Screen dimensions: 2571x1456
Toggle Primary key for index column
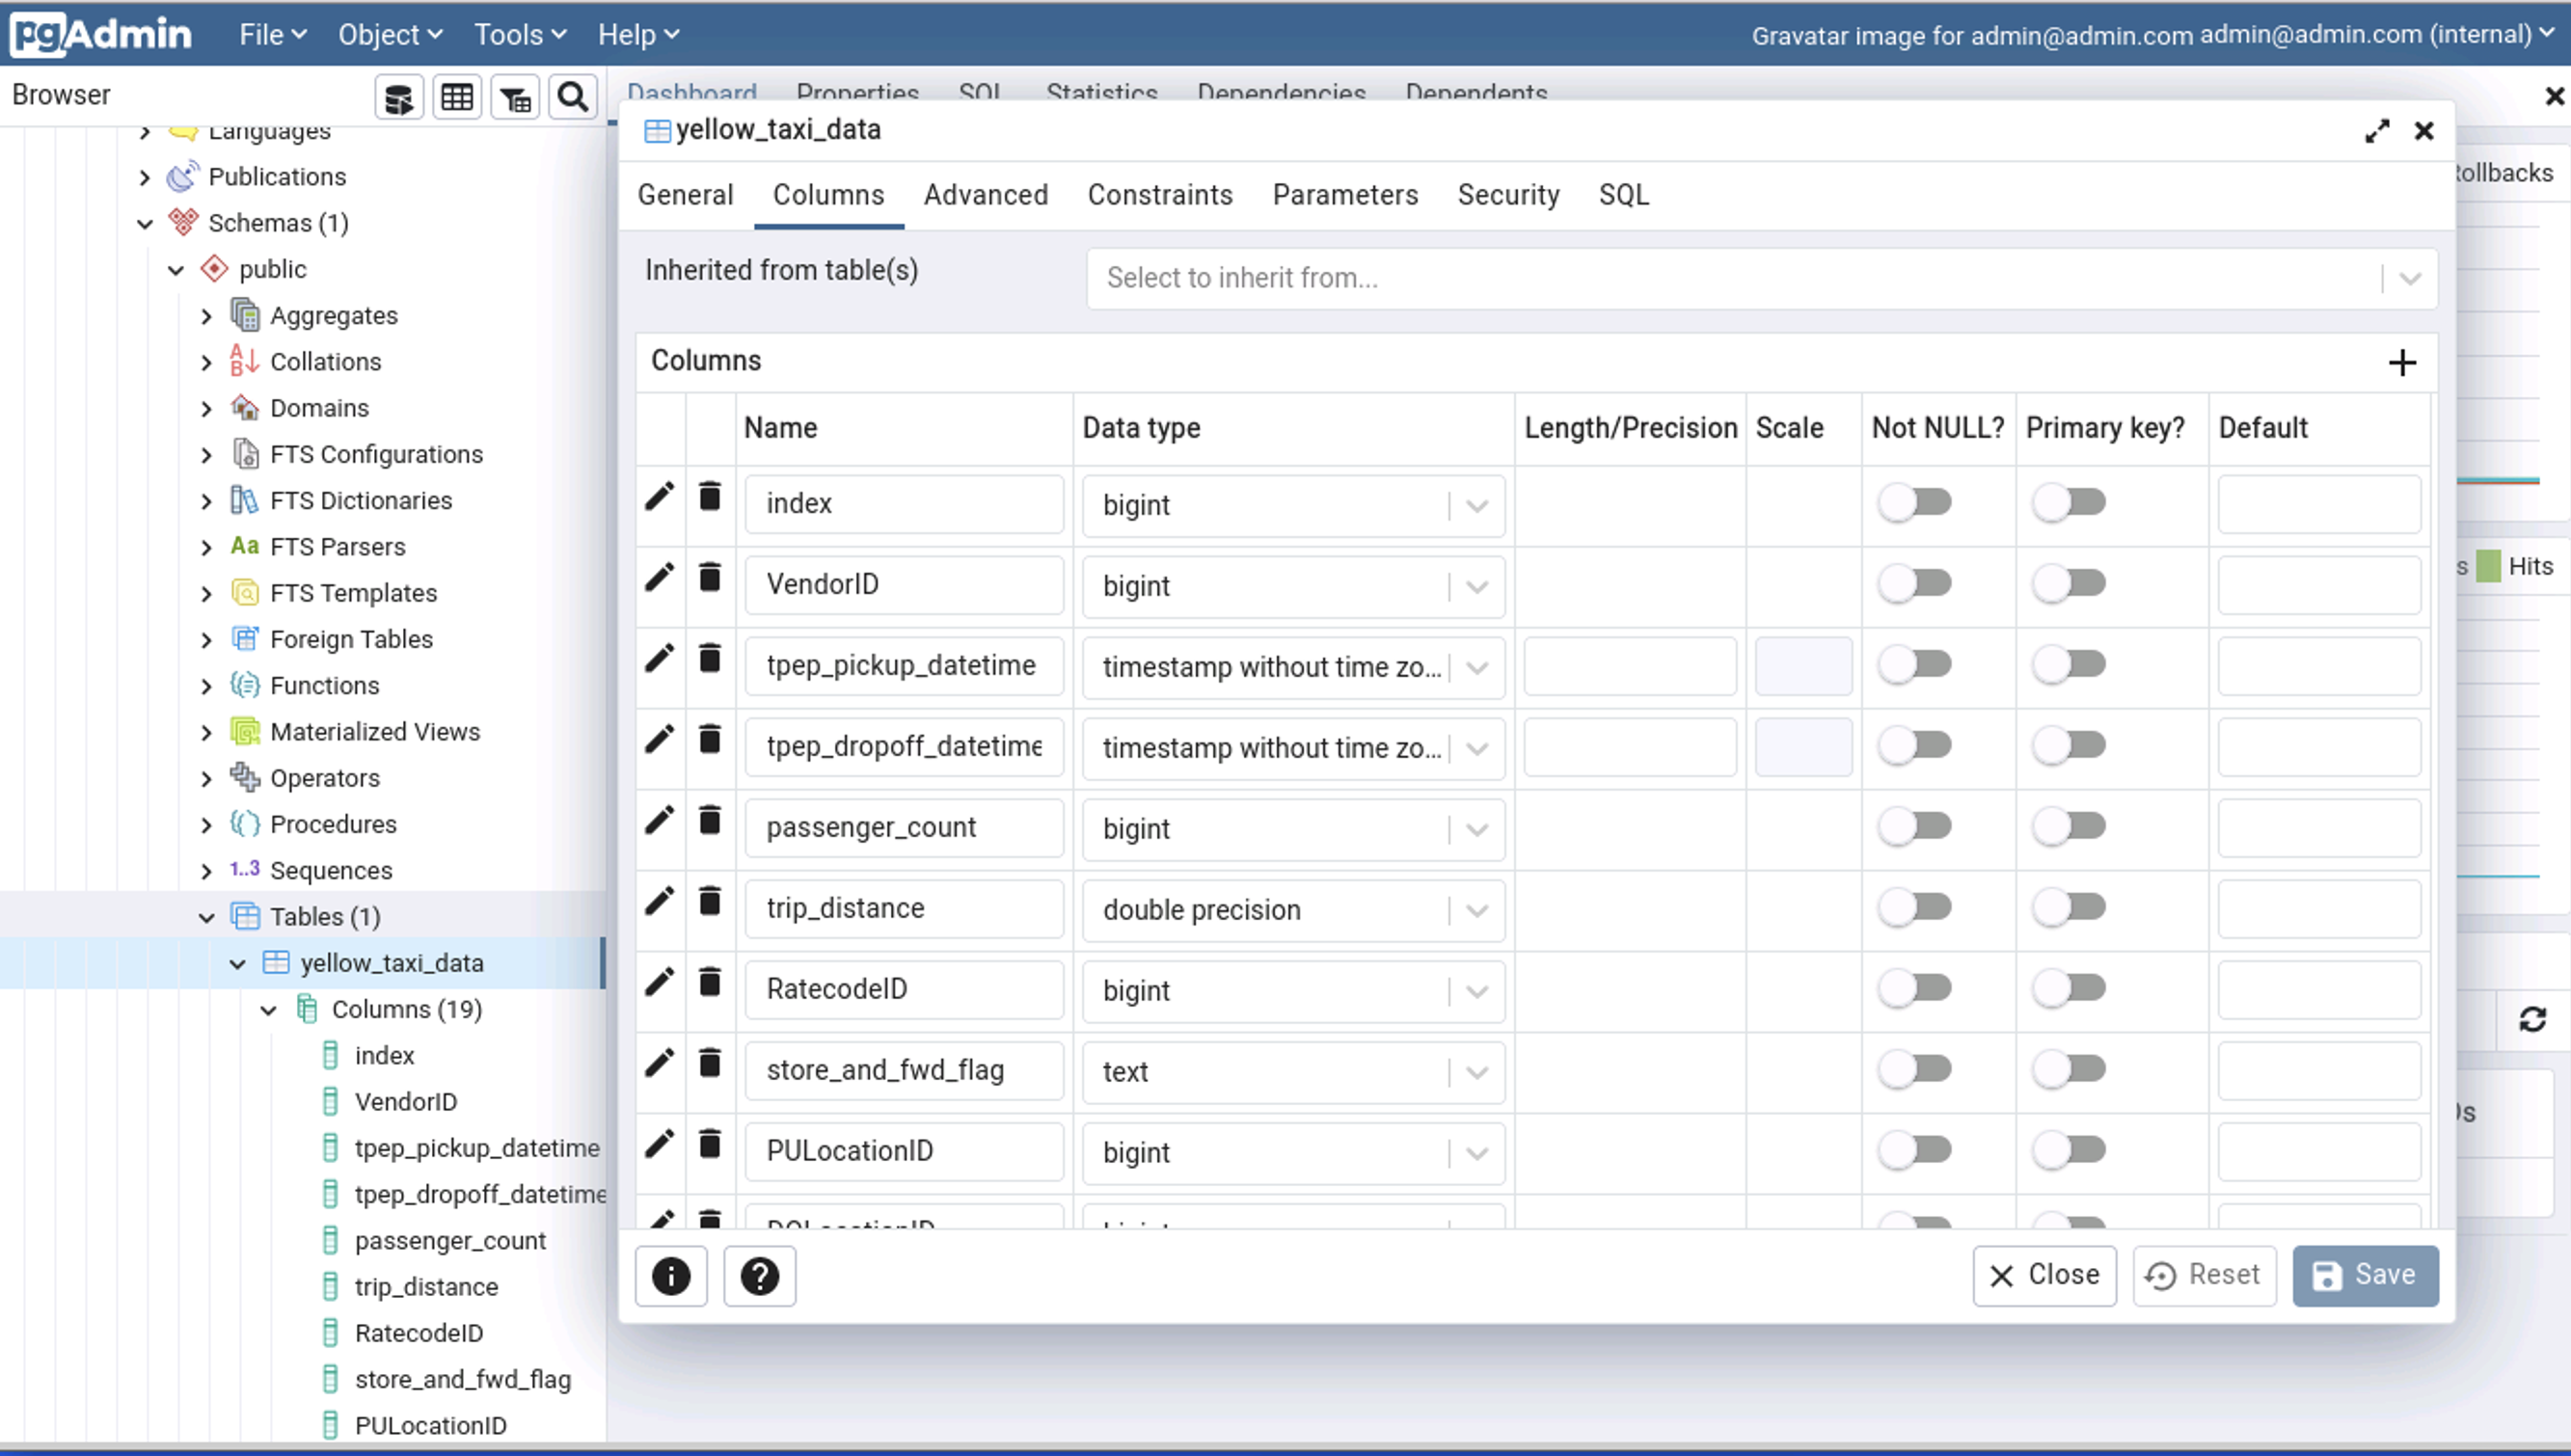[2069, 503]
